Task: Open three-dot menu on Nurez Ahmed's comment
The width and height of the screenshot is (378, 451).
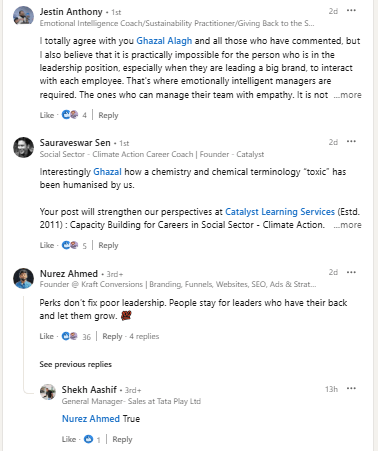Action: (351, 272)
